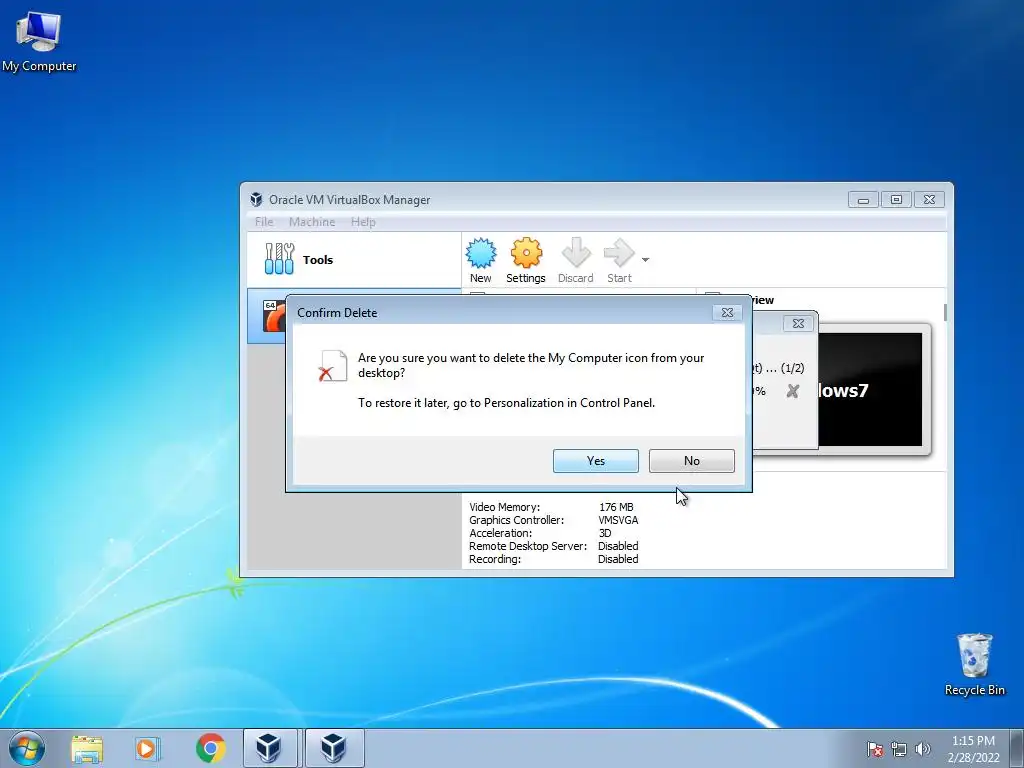
Task: Open the File menu in VirtualBox
Action: tap(264, 222)
